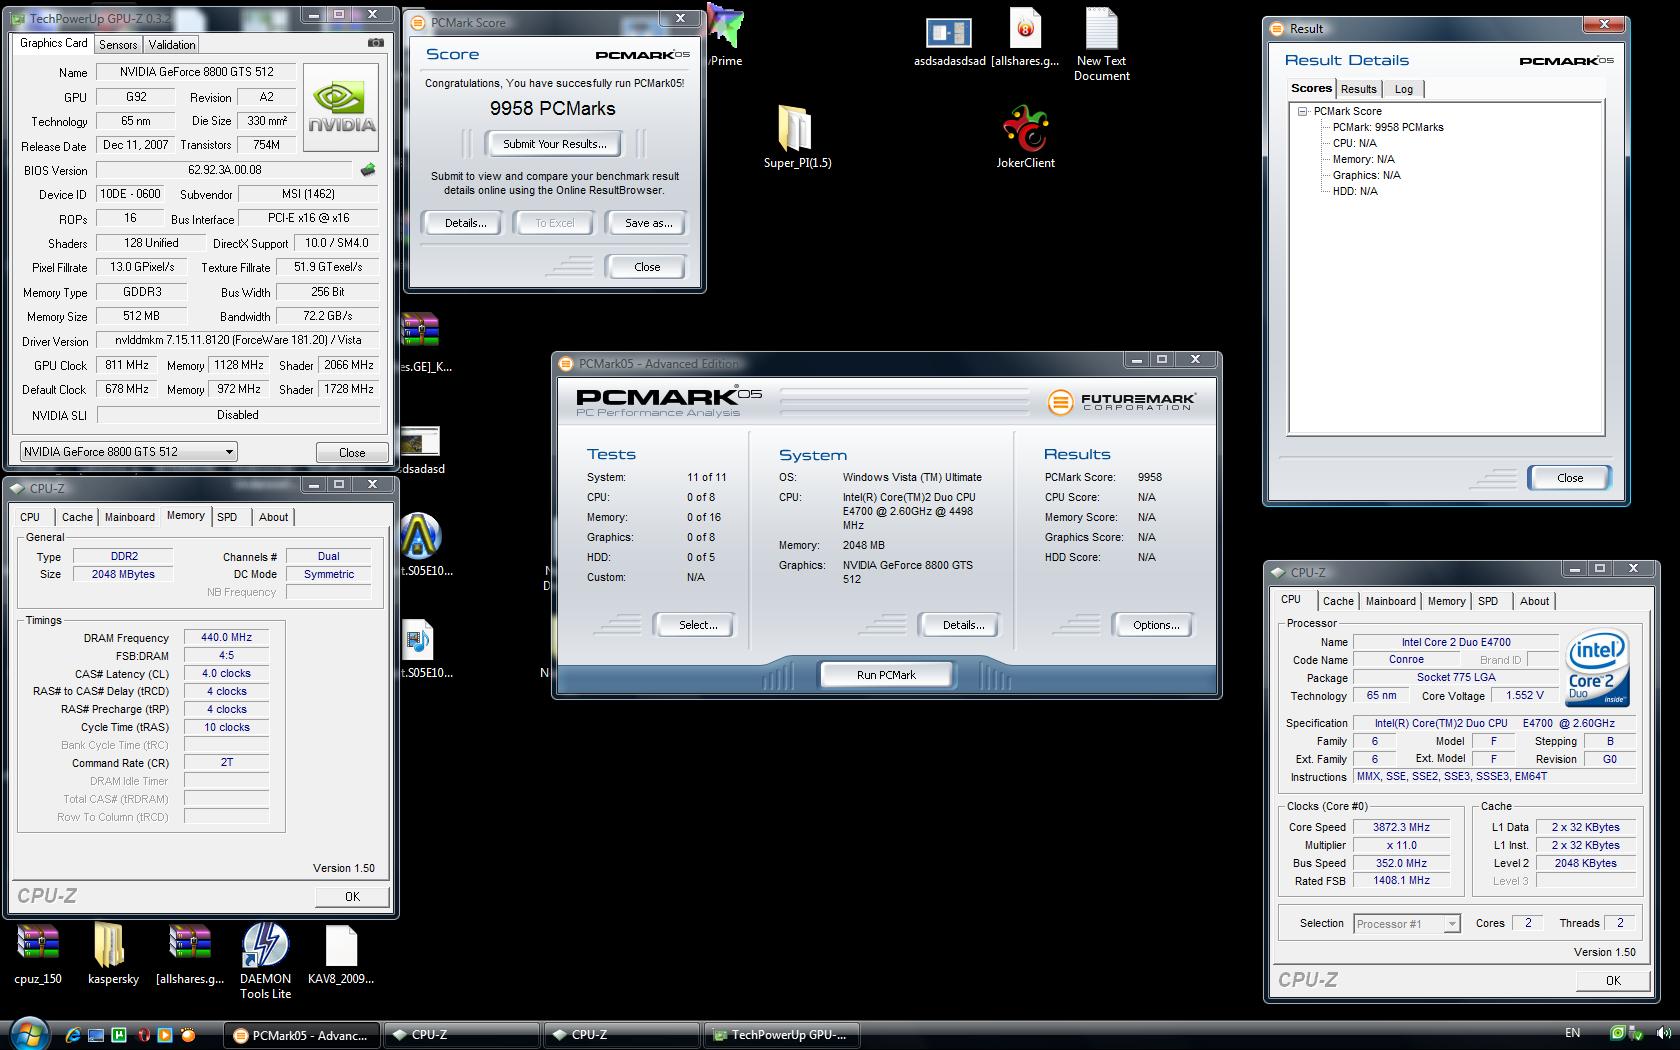Select PCMark: 9958 PCMarks tree row
The height and width of the screenshot is (1050, 1680).
pos(1388,127)
